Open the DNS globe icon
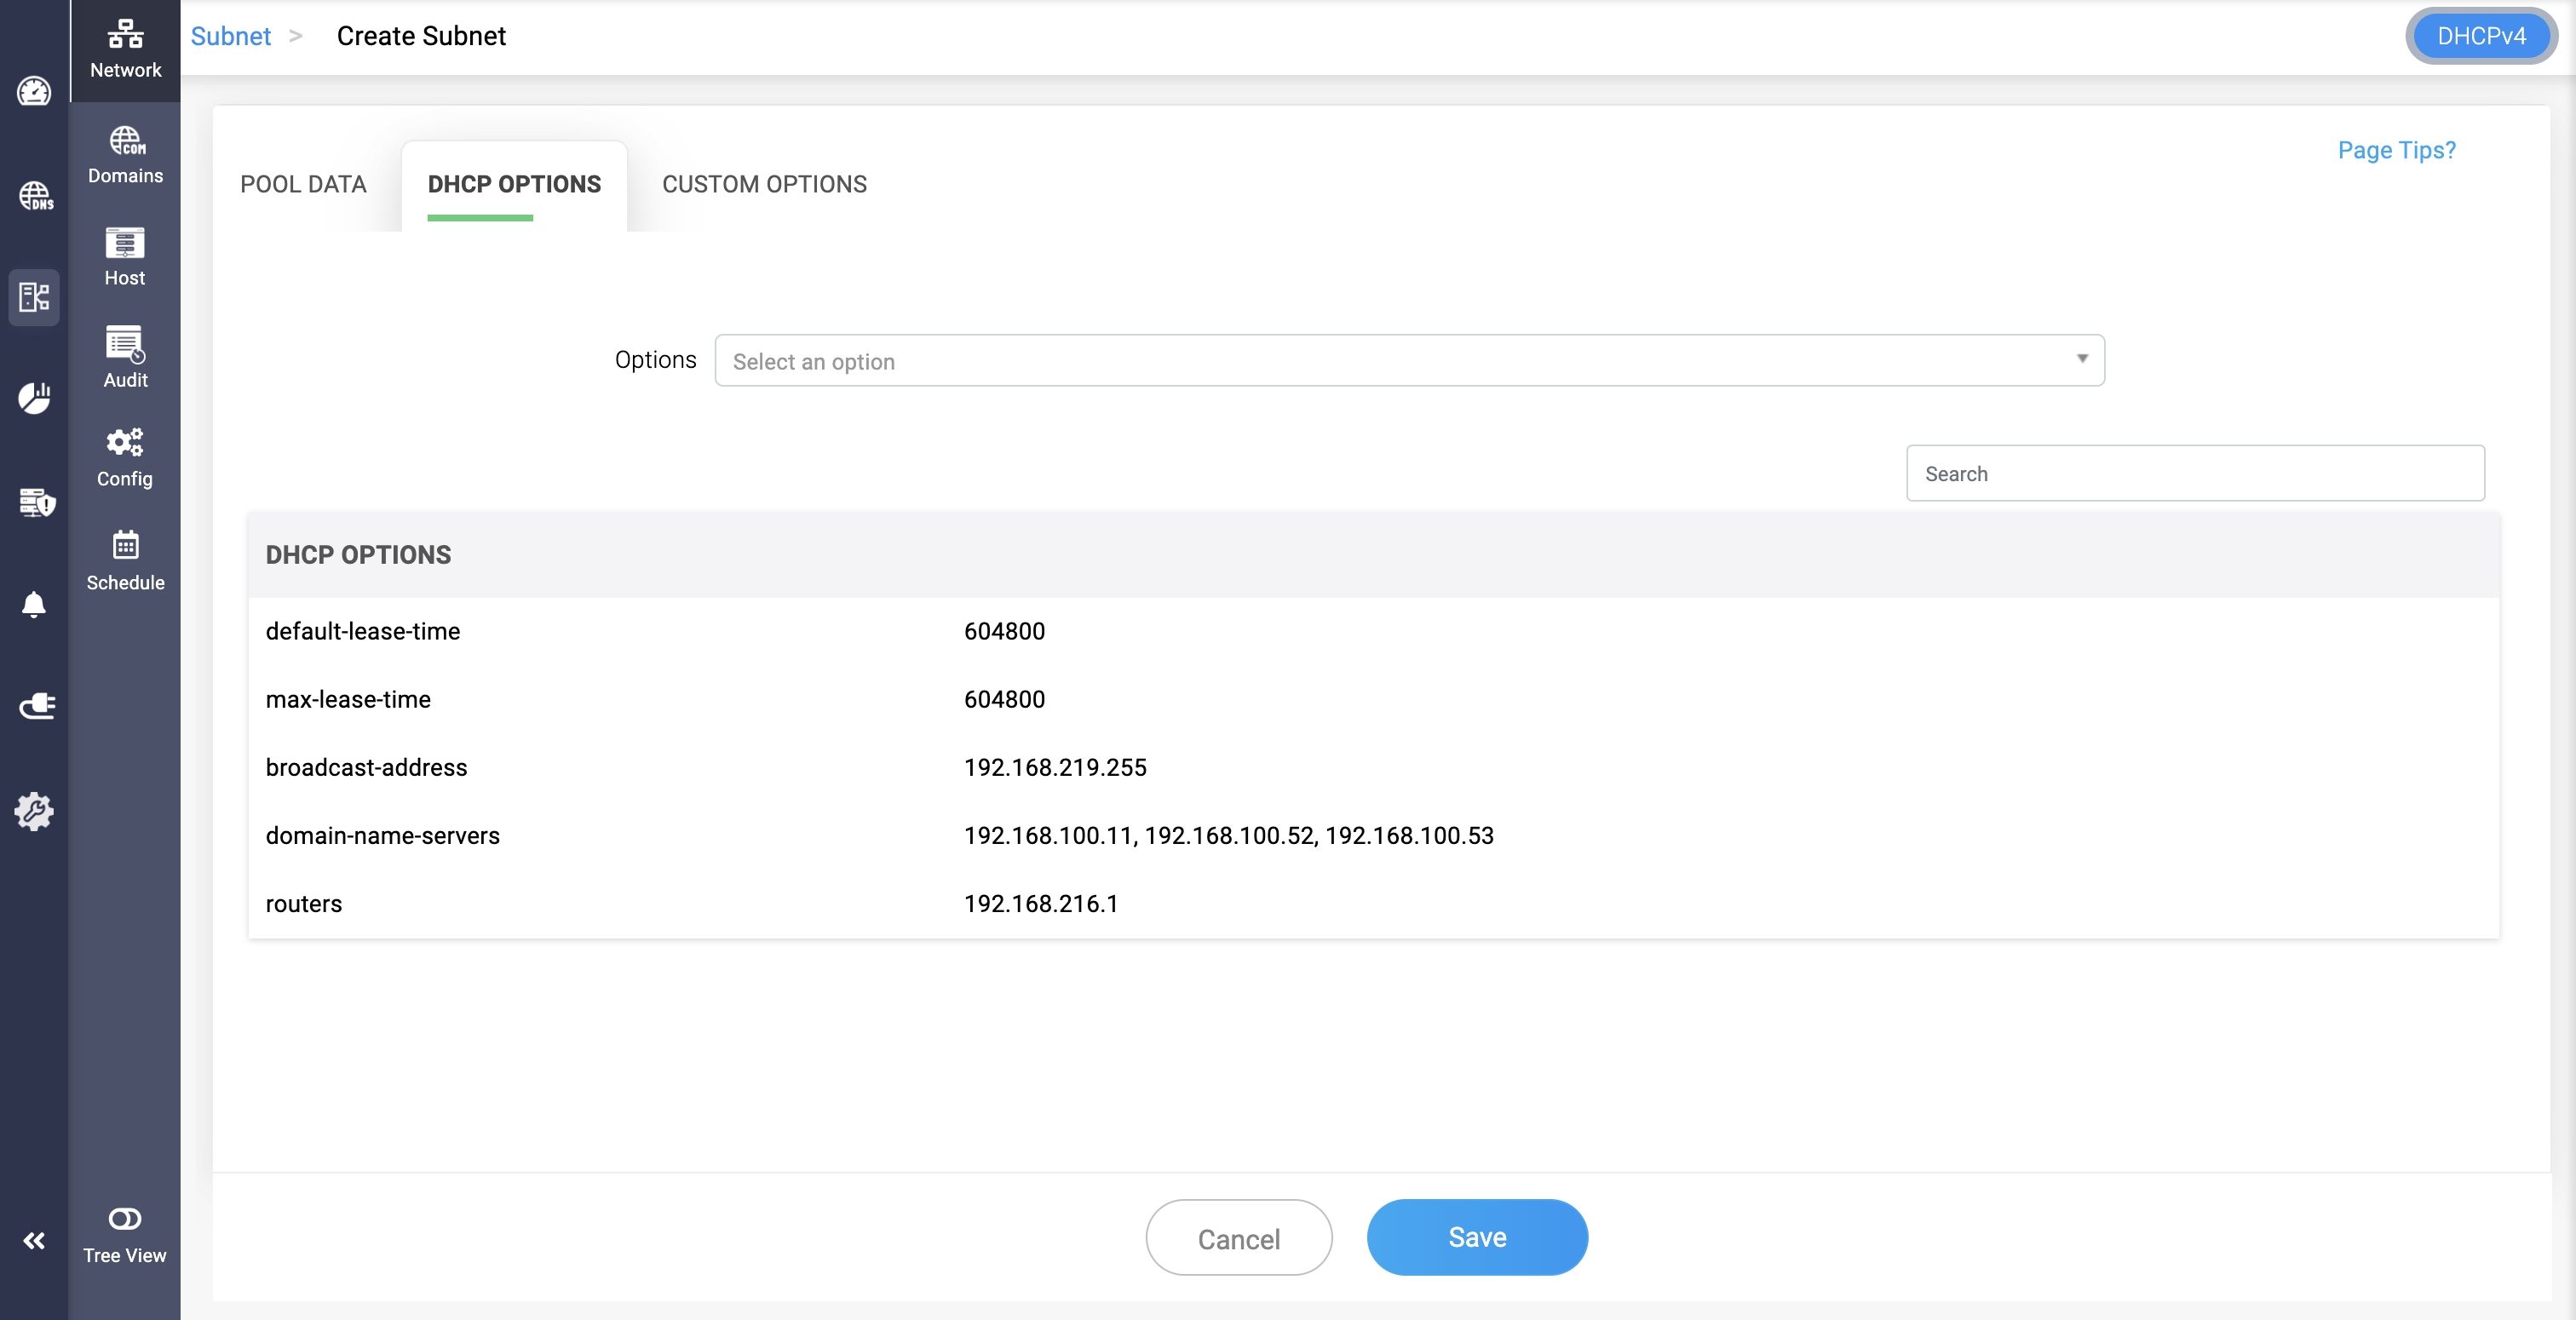Image resolution: width=2576 pixels, height=1320 pixels. coord(35,195)
